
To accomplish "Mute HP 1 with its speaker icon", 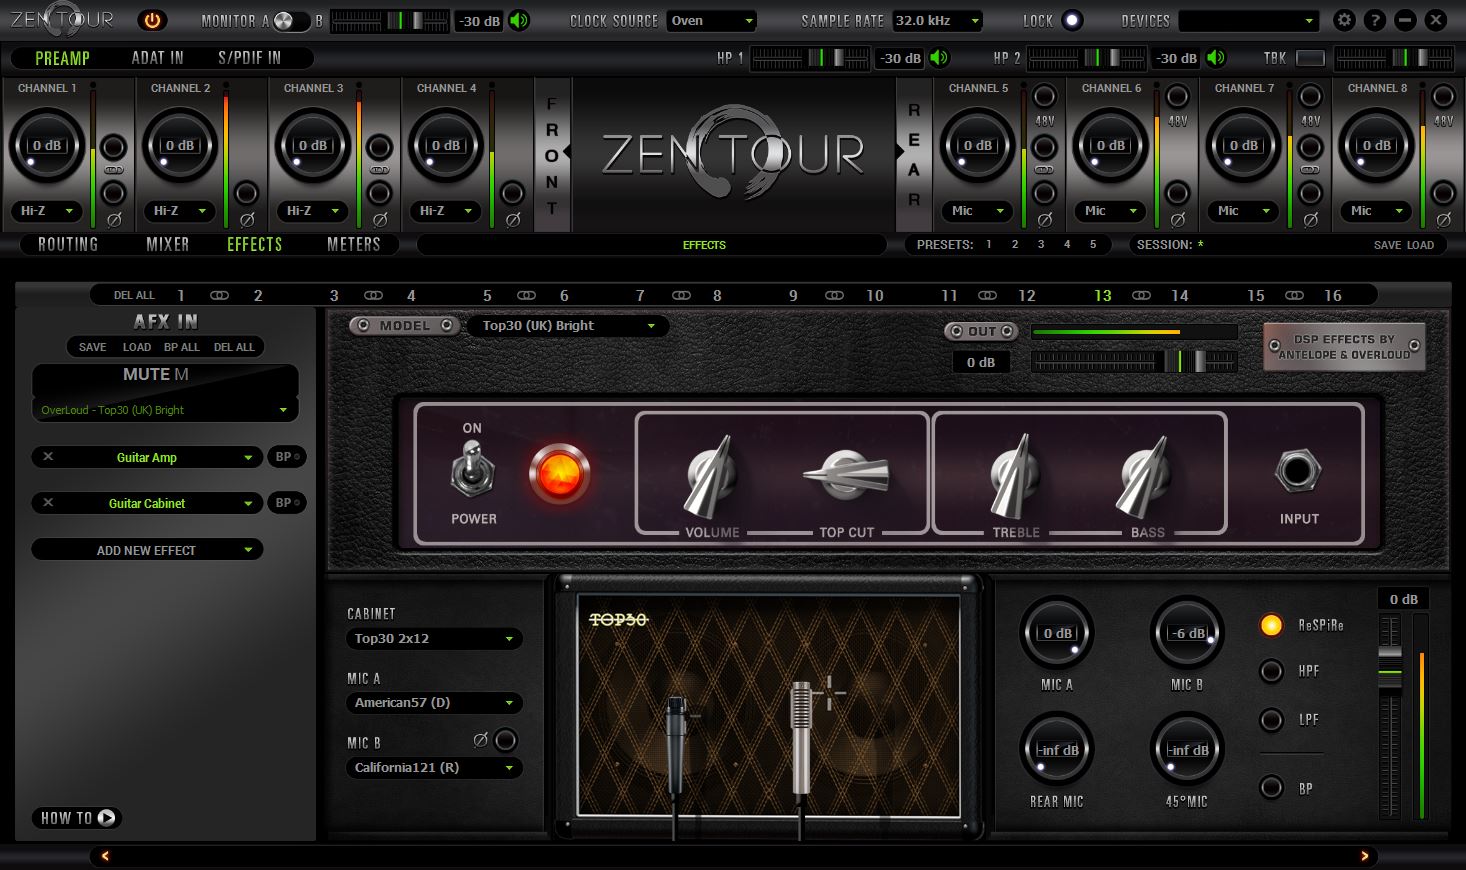I will coord(939,58).
